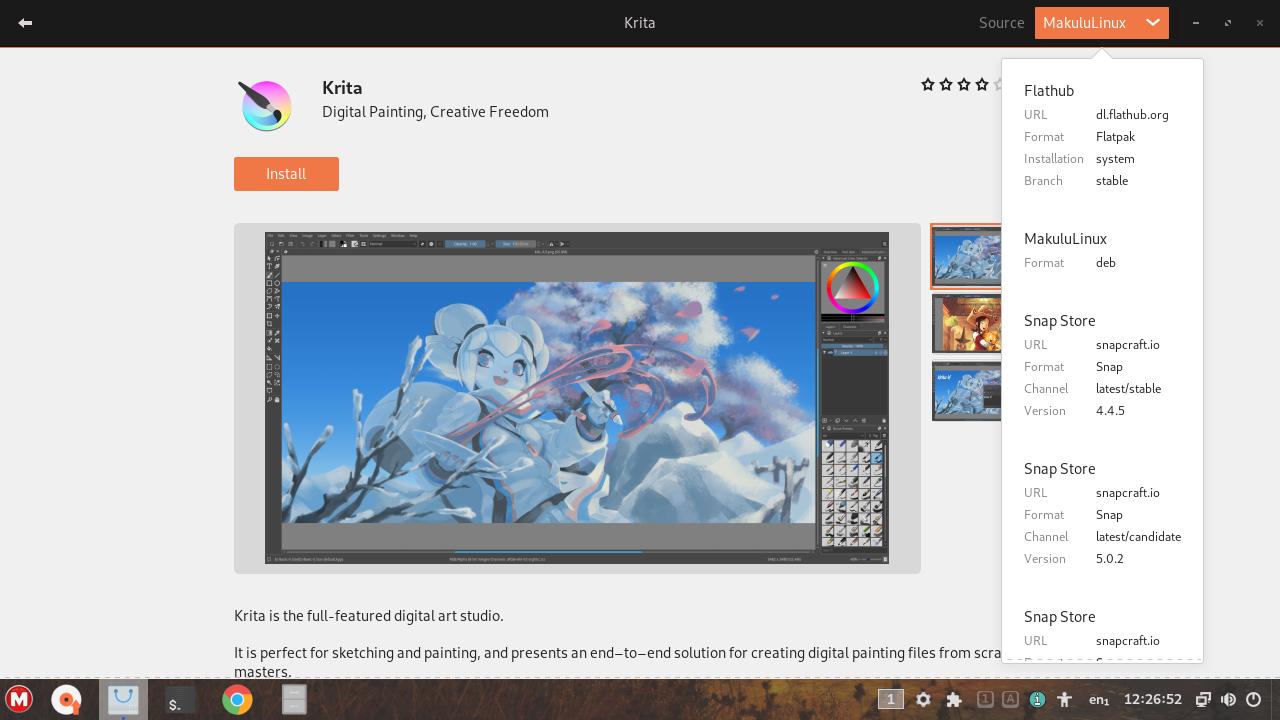The height and width of the screenshot is (720, 1280).
Task: Open the red M Makulu menu launcher
Action: tap(19, 699)
